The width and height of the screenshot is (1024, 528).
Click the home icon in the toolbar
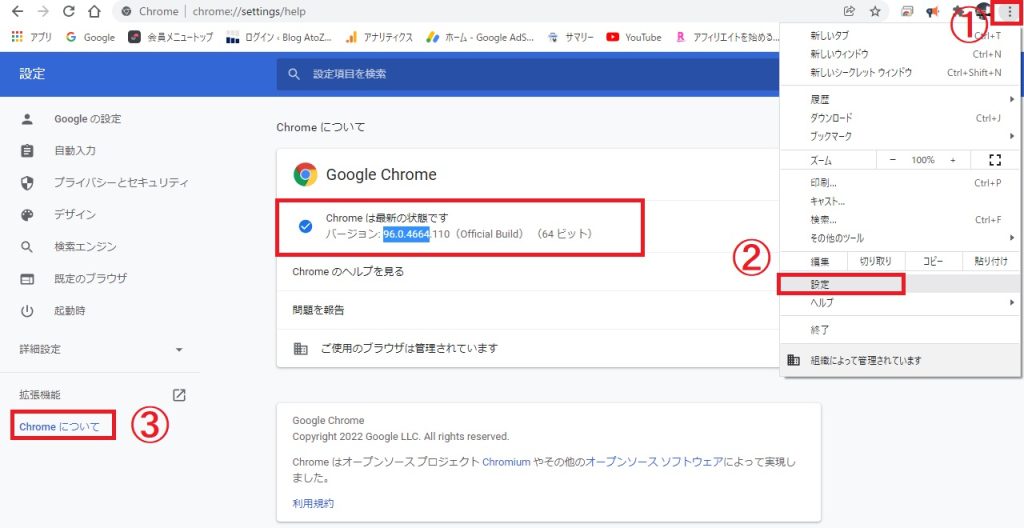93,12
